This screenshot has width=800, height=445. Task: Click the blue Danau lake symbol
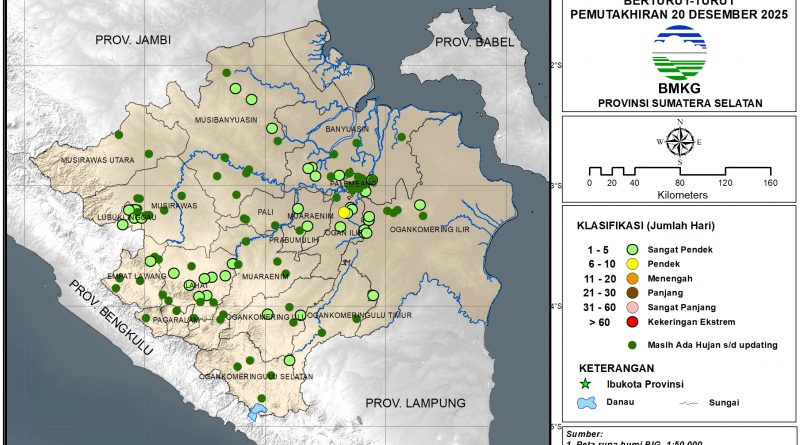(587, 402)
